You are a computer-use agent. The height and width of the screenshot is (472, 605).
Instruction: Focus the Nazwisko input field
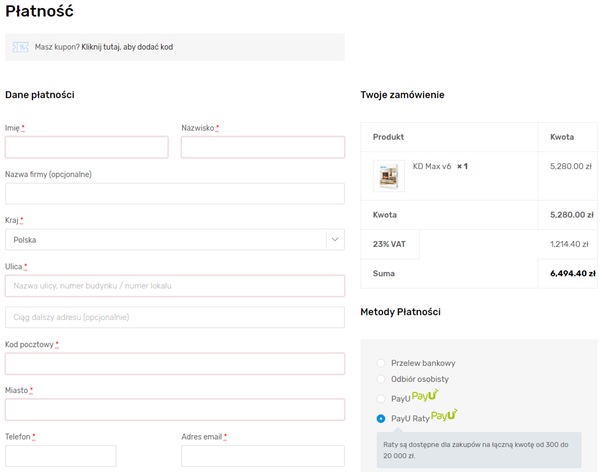[x=262, y=148]
